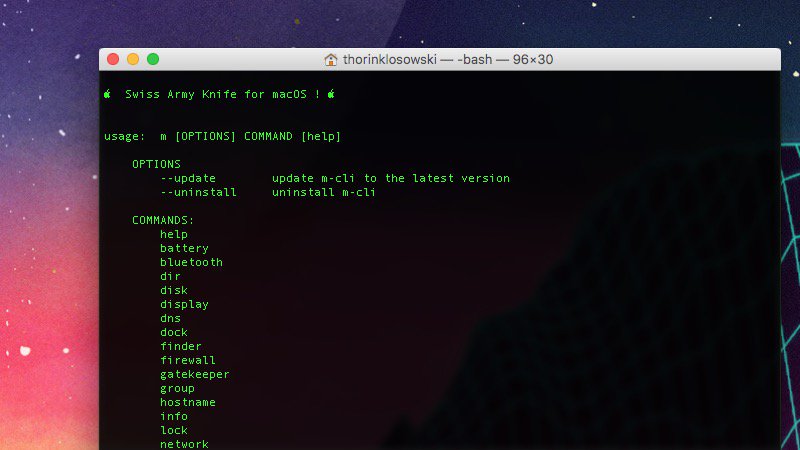Click the "disk" command line
Screen dimensions: 800x450
click(174, 290)
